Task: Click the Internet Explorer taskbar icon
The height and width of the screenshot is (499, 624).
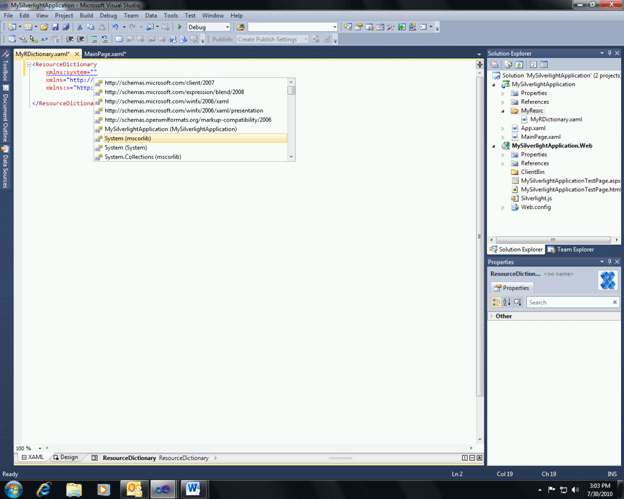Action: pyautogui.click(x=44, y=489)
